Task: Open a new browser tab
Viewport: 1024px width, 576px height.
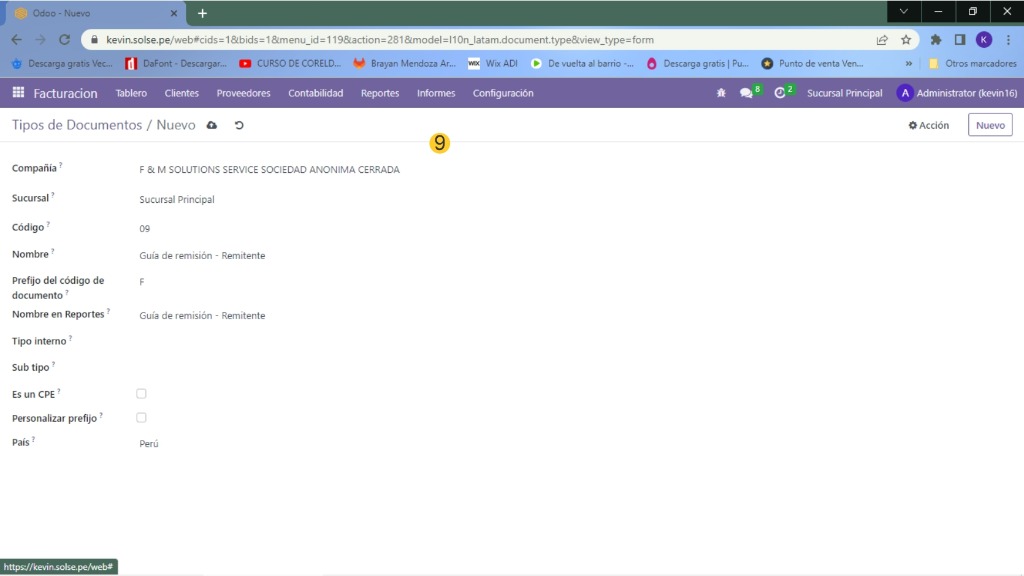Action: pos(202,13)
